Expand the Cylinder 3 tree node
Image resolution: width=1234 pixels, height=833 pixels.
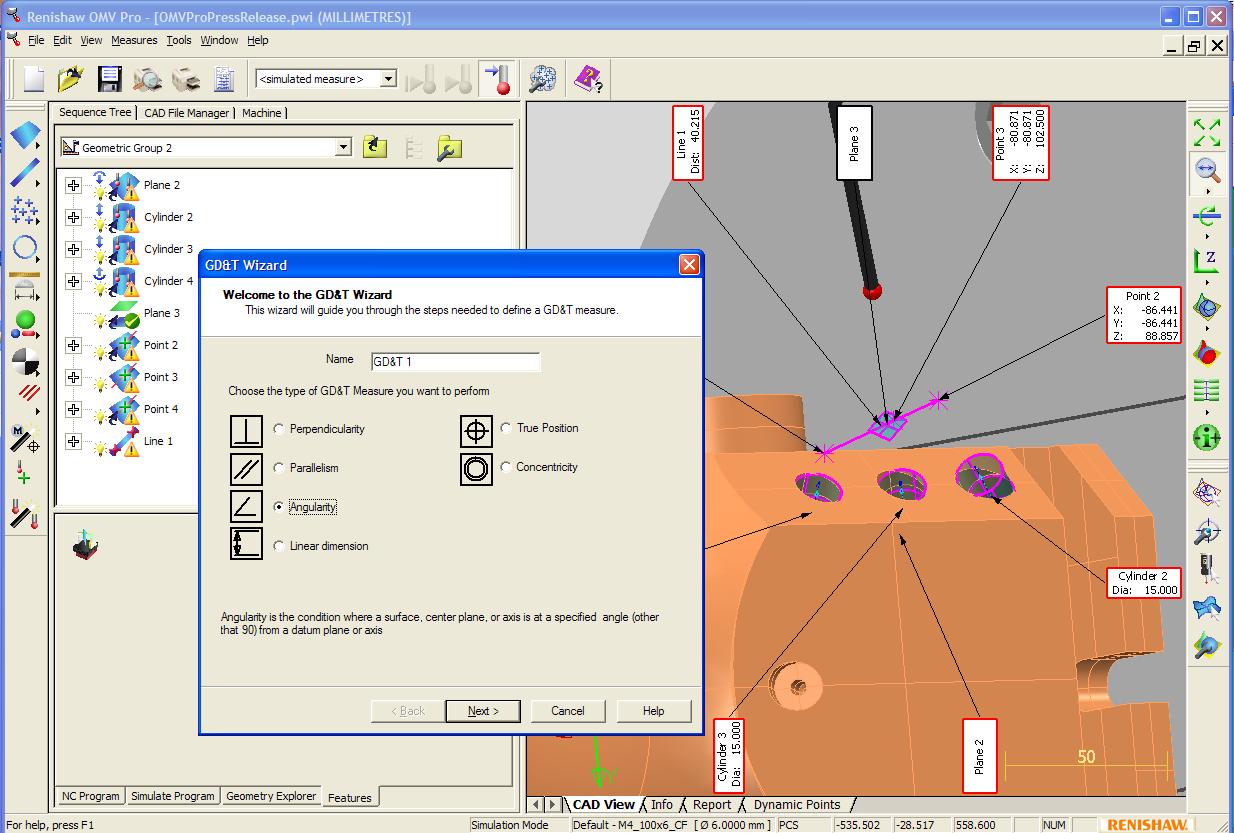click(73, 249)
